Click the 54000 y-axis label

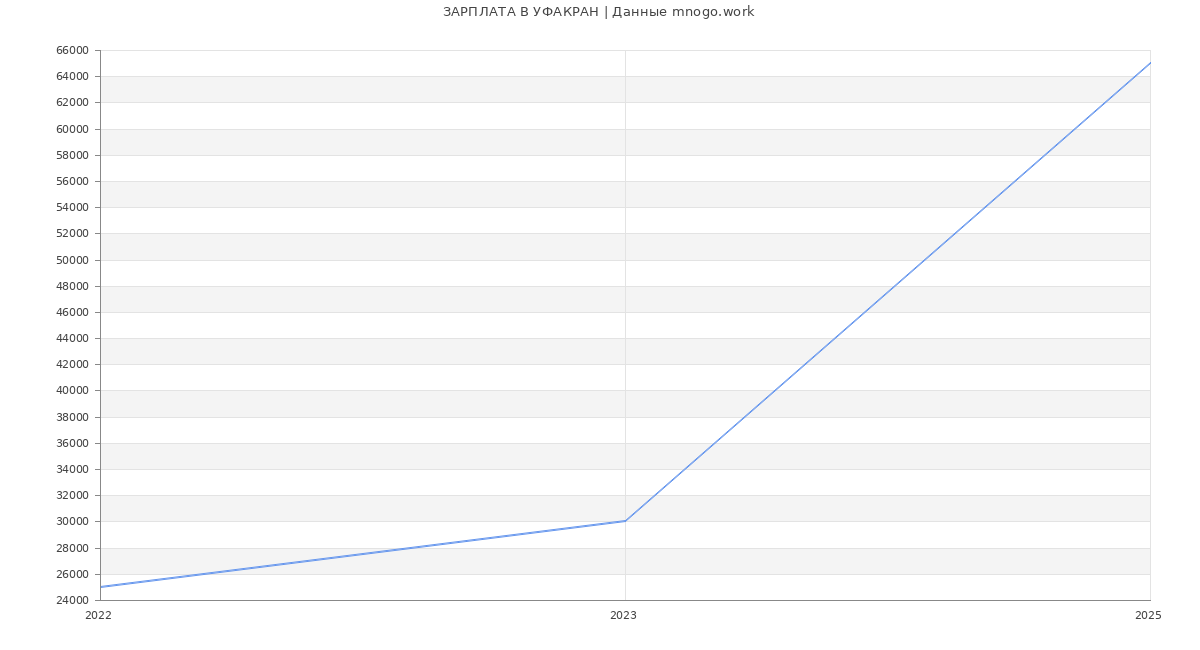click(x=72, y=207)
